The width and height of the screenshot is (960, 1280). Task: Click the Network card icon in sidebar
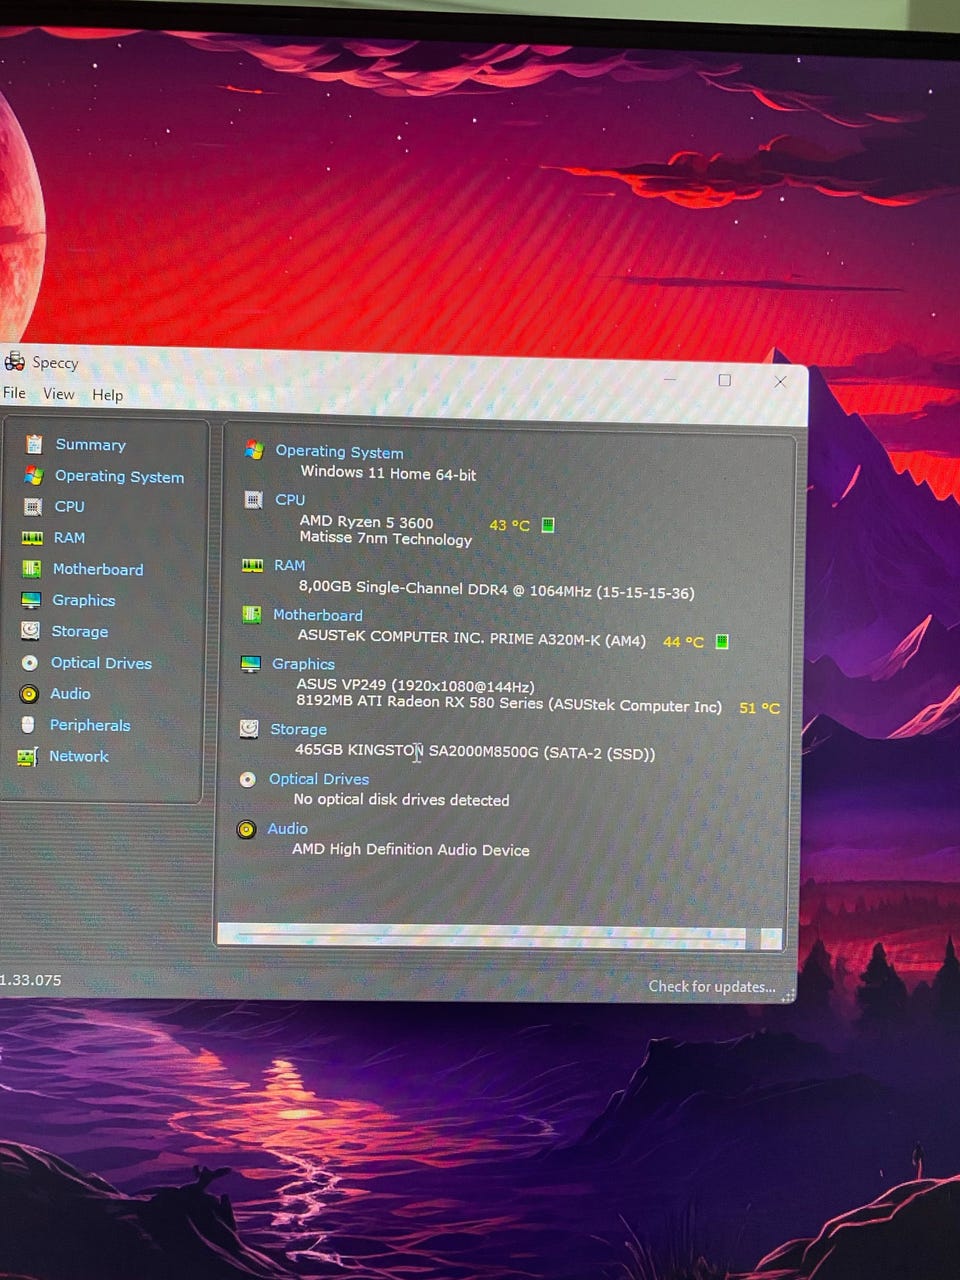[x=27, y=757]
